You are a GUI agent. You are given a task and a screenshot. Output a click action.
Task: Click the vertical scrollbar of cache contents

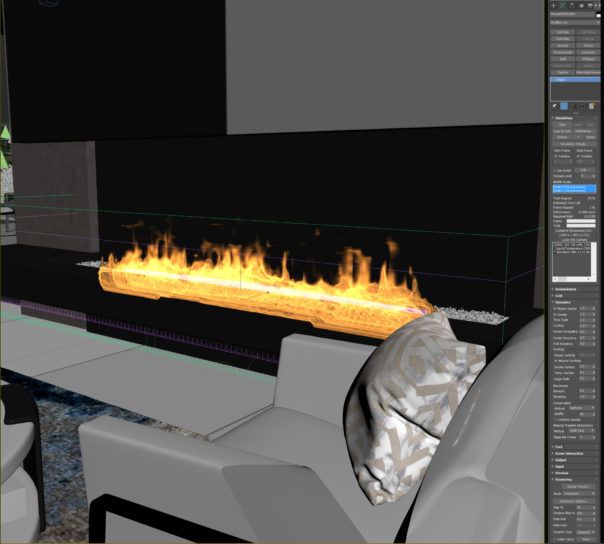(594, 259)
